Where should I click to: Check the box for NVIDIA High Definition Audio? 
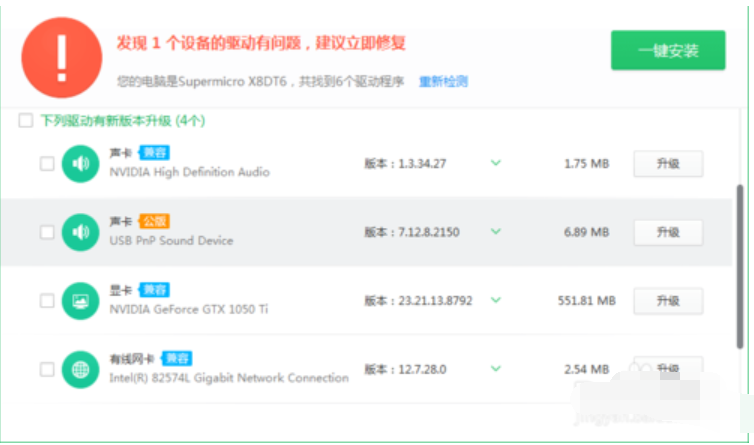tap(47, 163)
